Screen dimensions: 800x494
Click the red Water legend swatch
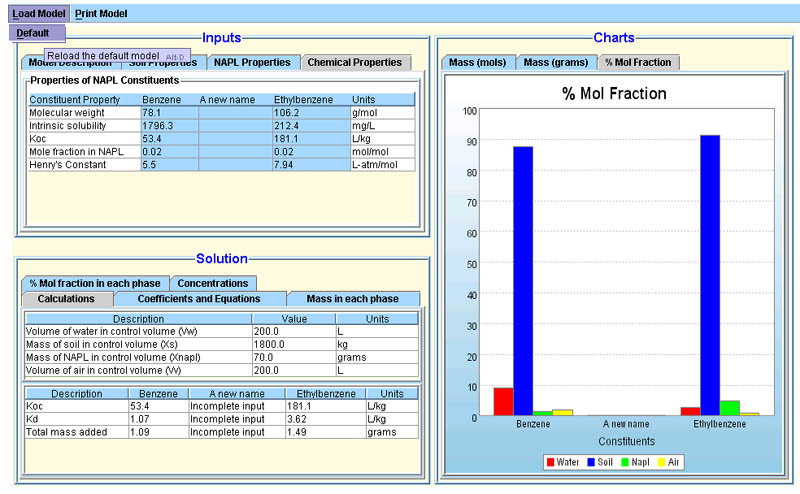point(551,463)
